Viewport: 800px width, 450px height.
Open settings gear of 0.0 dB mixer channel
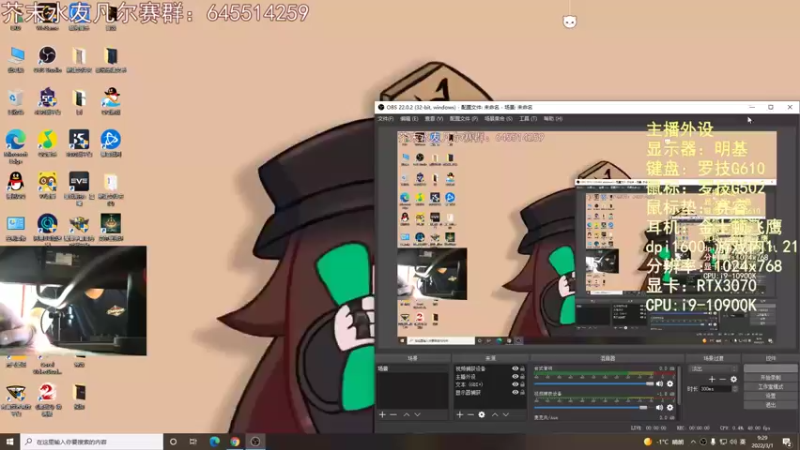point(670,384)
